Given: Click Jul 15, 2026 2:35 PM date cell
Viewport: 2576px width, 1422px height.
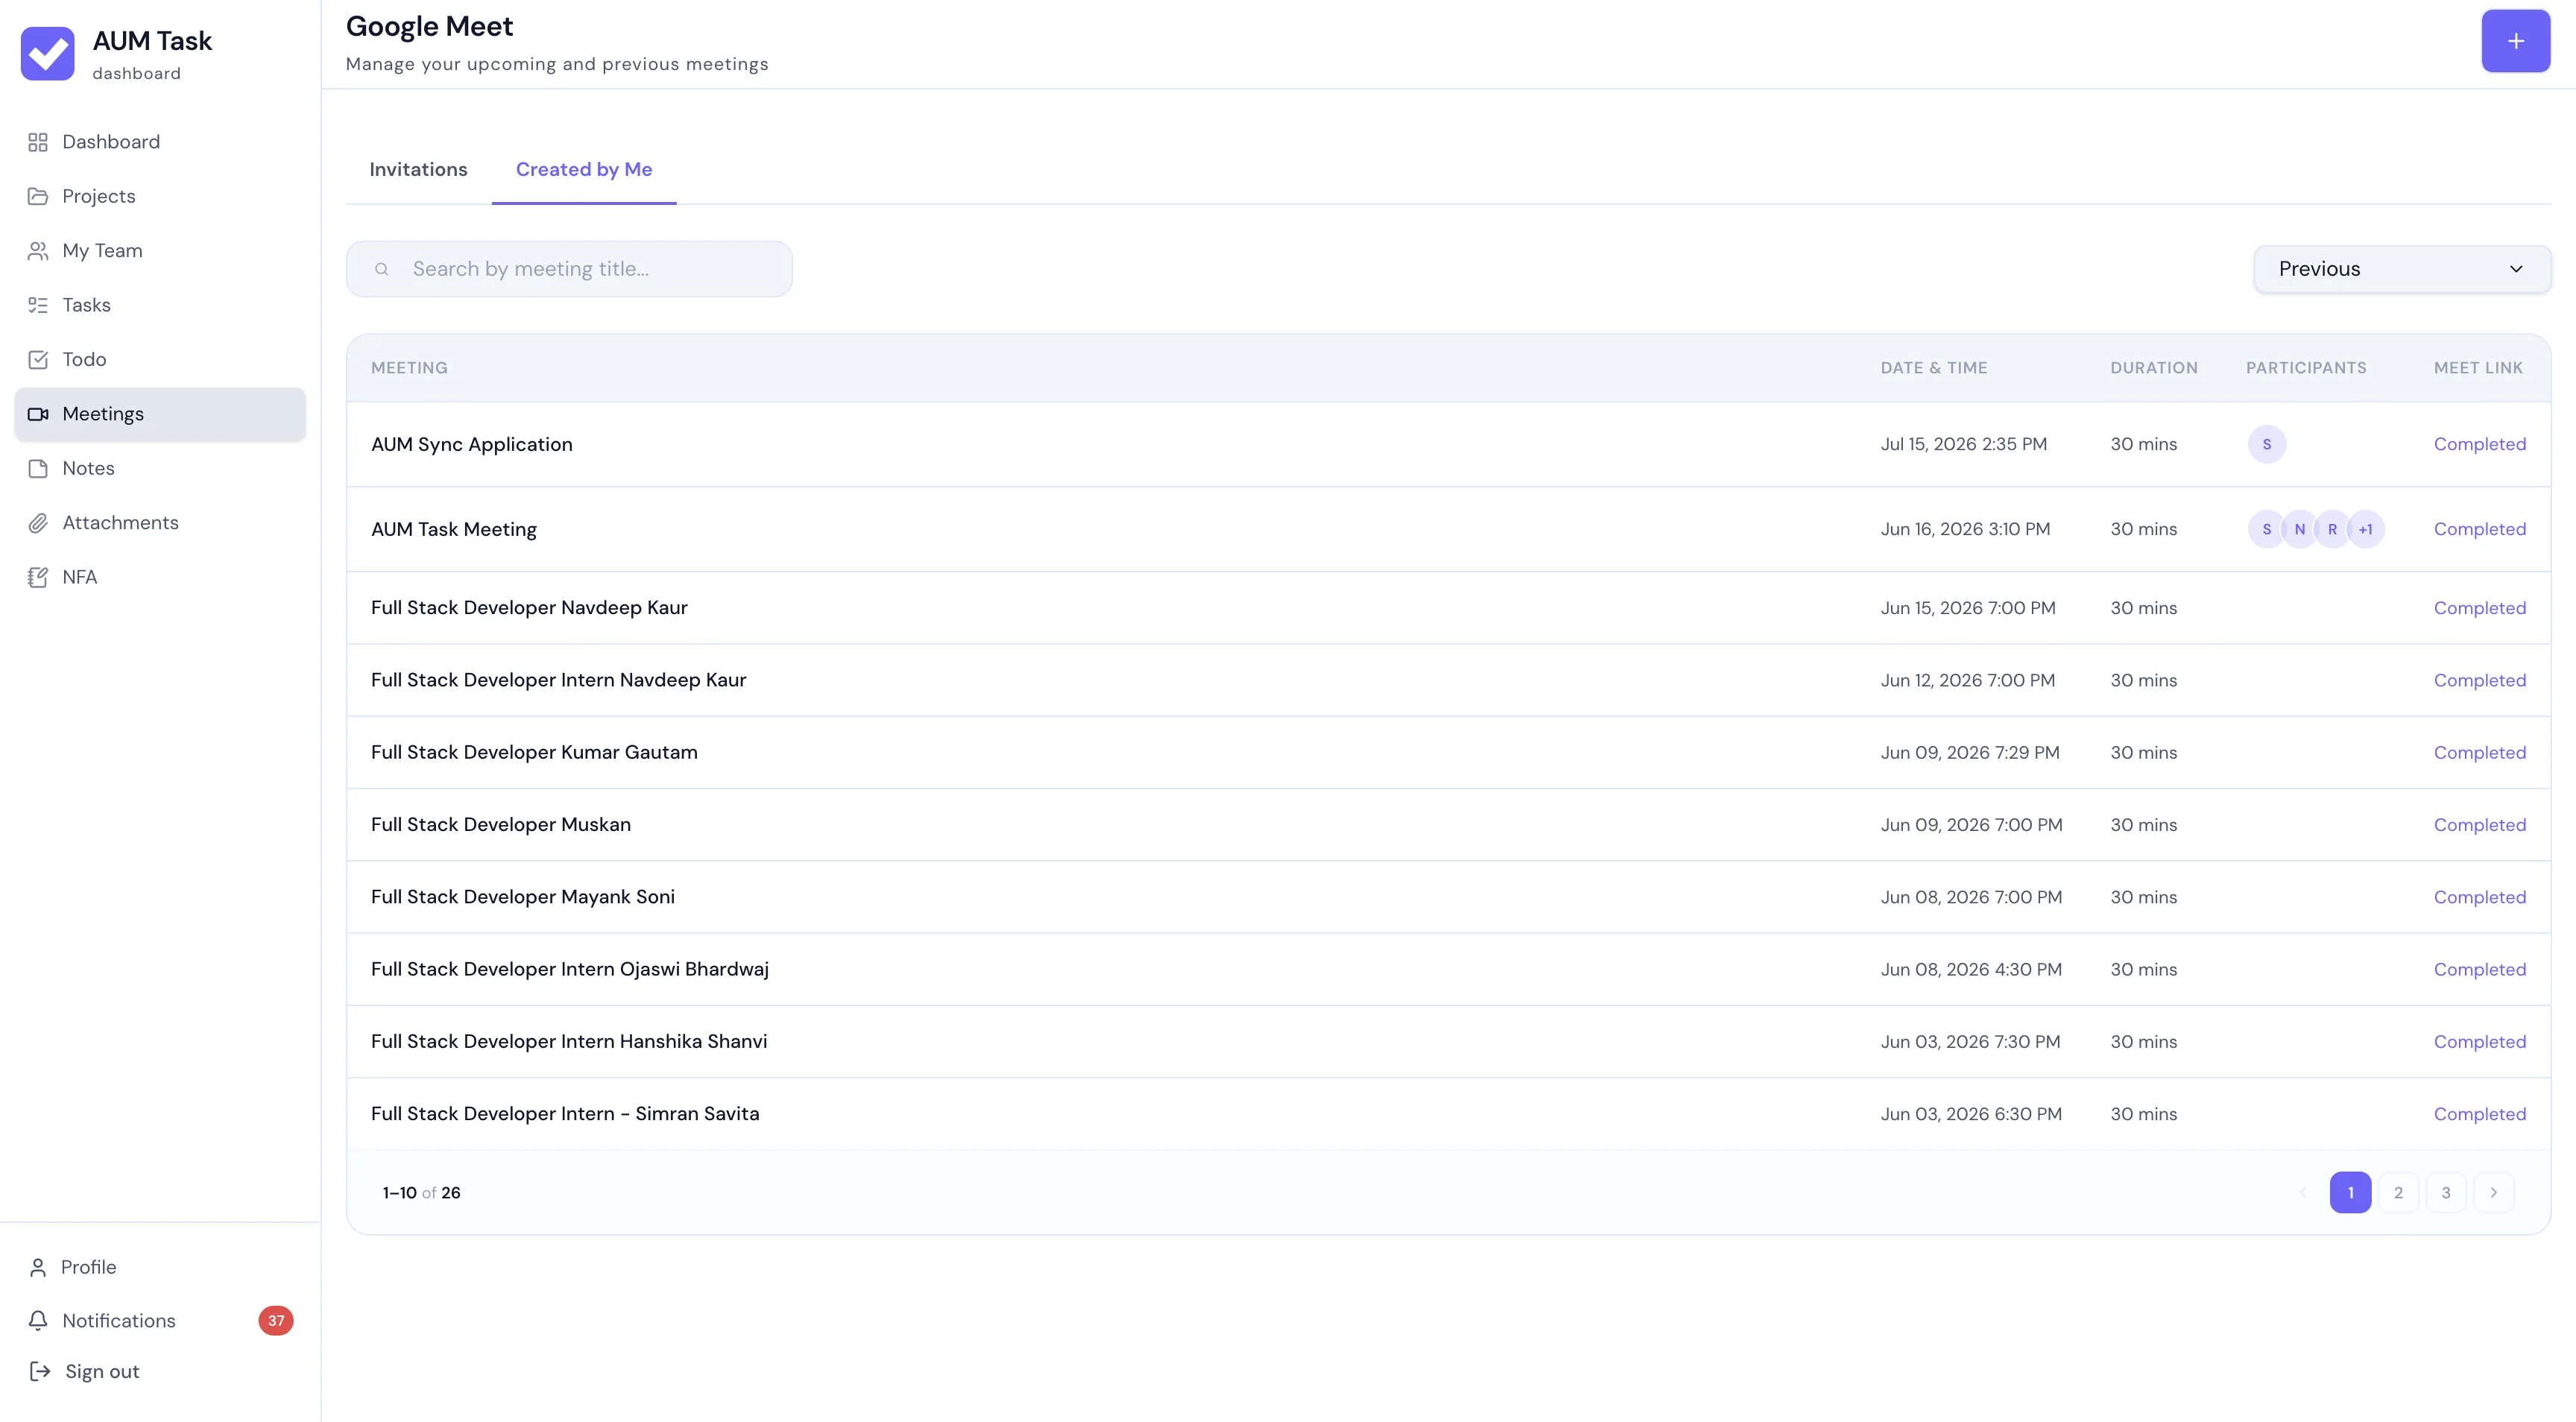Looking at the screenshot, I should [x=1963, y=444].
